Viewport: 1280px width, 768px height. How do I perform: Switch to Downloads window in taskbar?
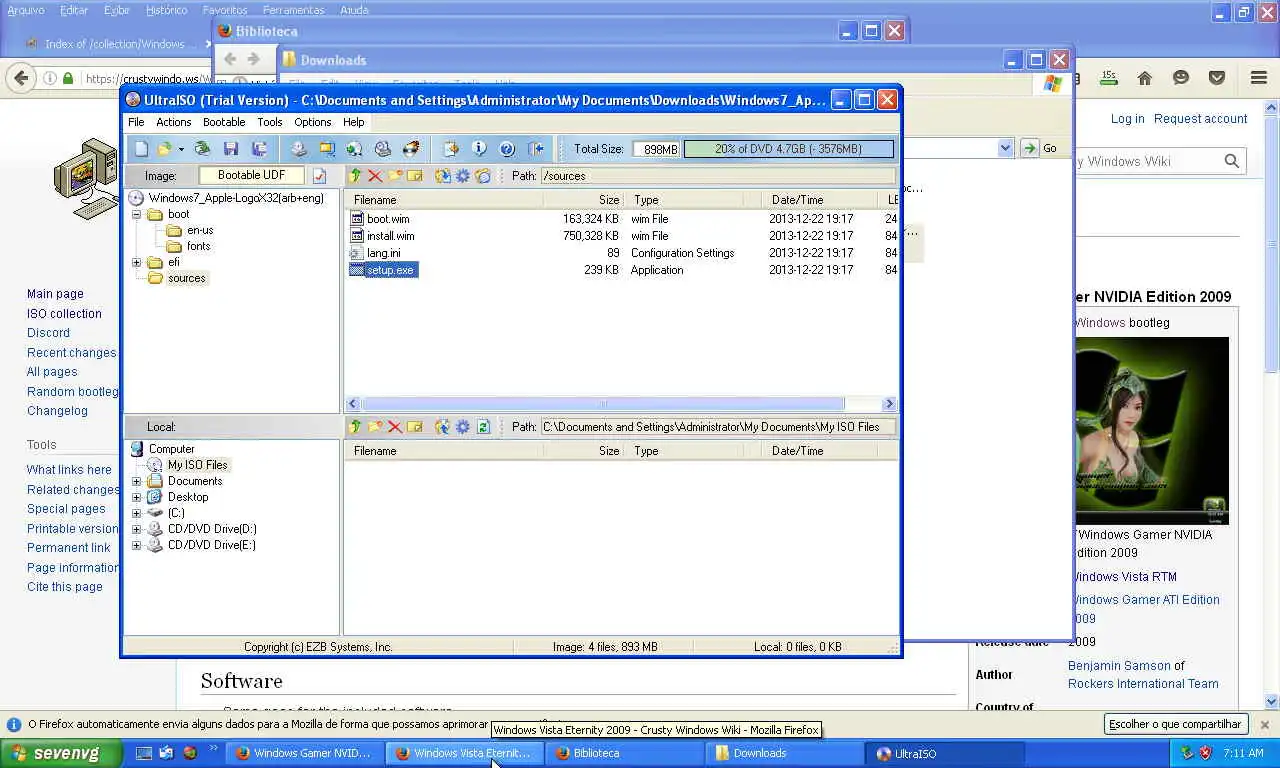pos(785,753)
